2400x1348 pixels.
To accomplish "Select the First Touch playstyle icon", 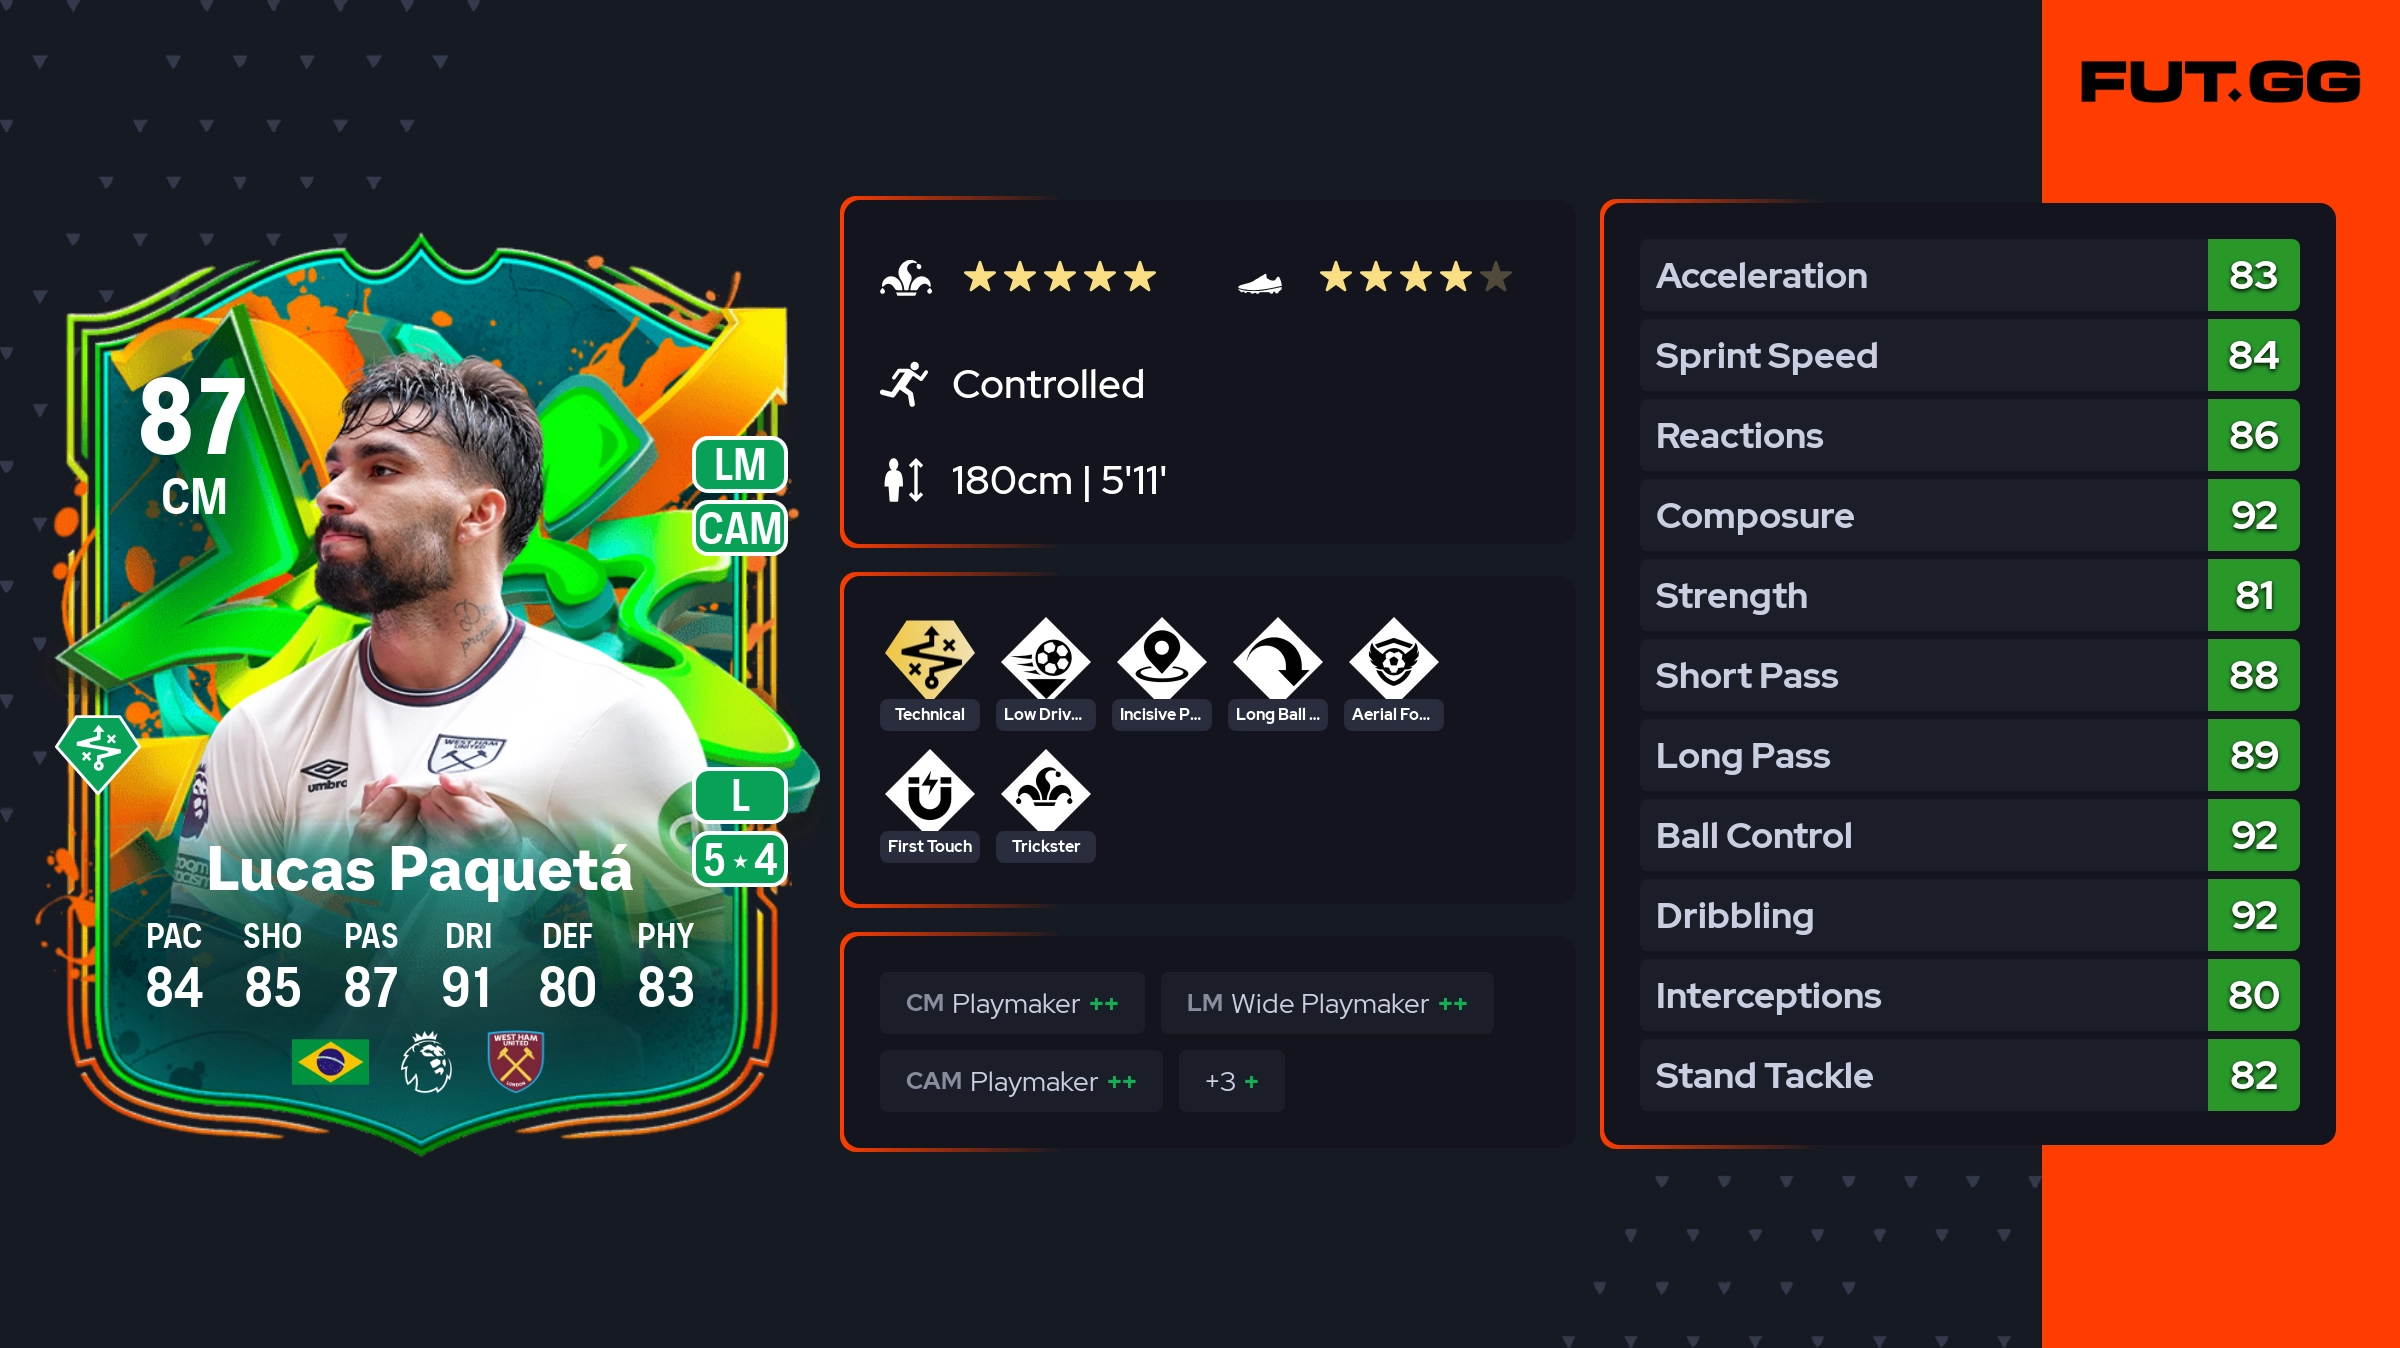I will [x=930, y=791].
